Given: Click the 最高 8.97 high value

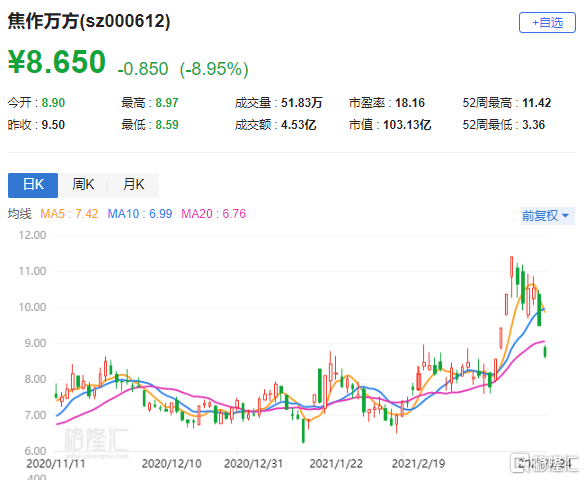Looking at the screenshot, I should pyautogui.click(x=167, y=103).
